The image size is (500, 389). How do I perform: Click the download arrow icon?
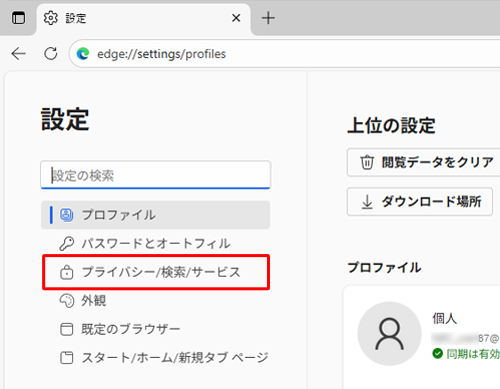[x=367, y=202]
